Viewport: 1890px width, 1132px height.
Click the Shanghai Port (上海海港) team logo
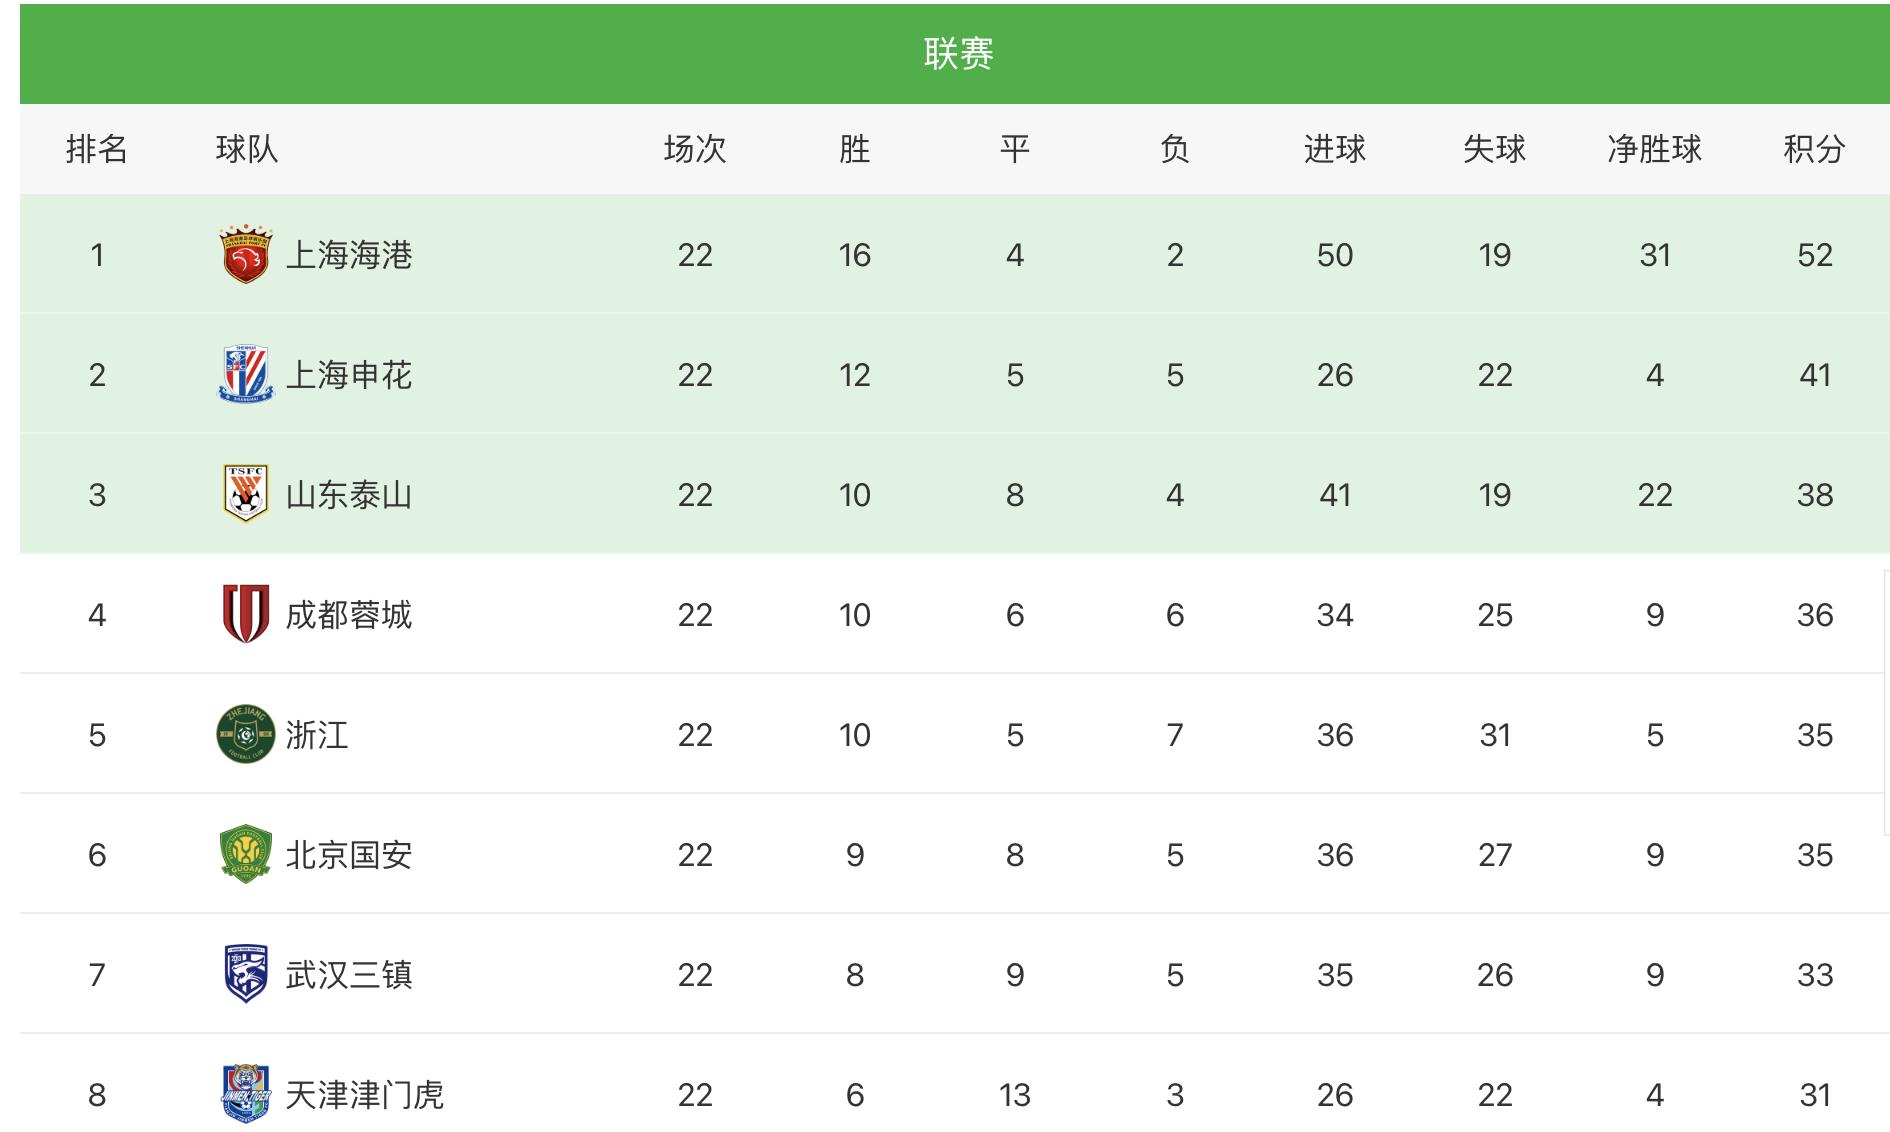[245, 254]
